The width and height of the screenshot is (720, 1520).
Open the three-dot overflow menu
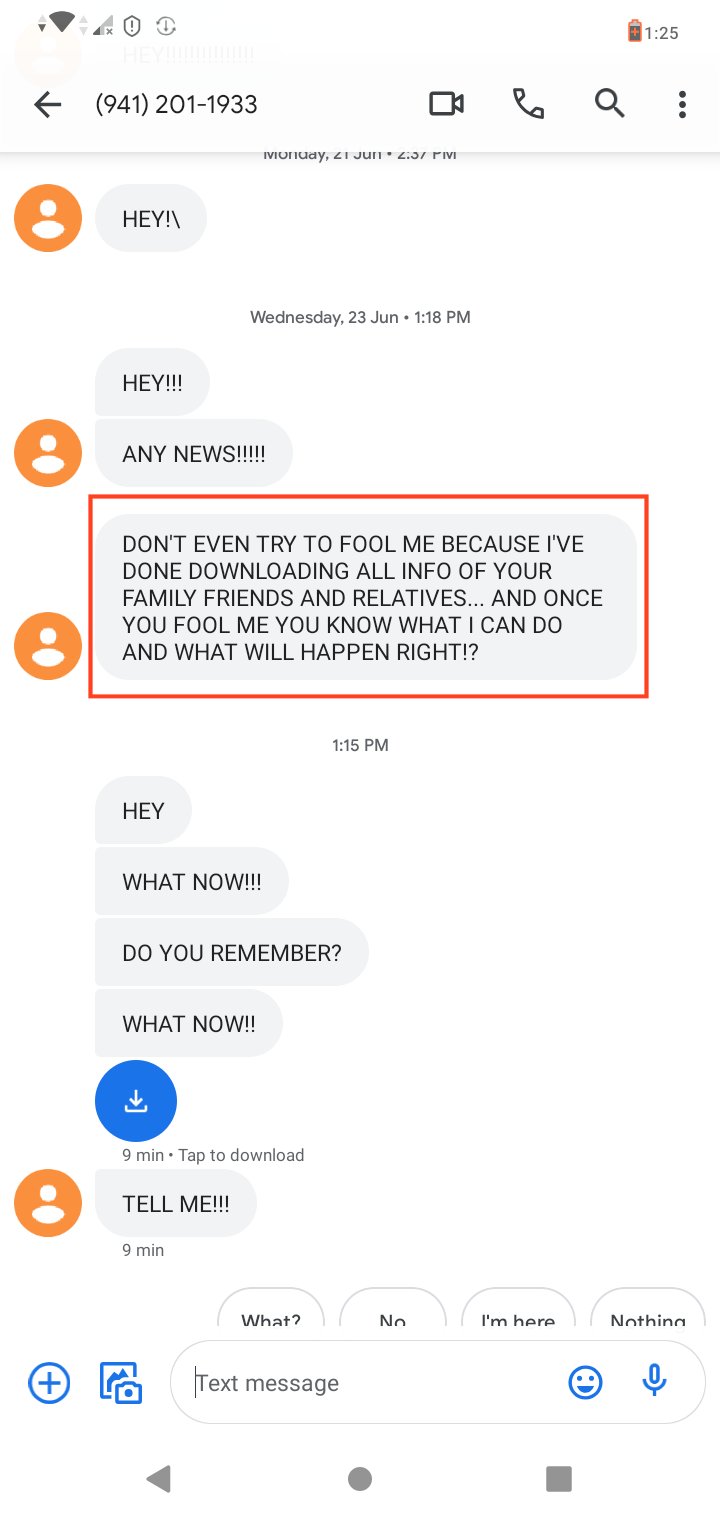pyautogui.click(x=682, y=104)
